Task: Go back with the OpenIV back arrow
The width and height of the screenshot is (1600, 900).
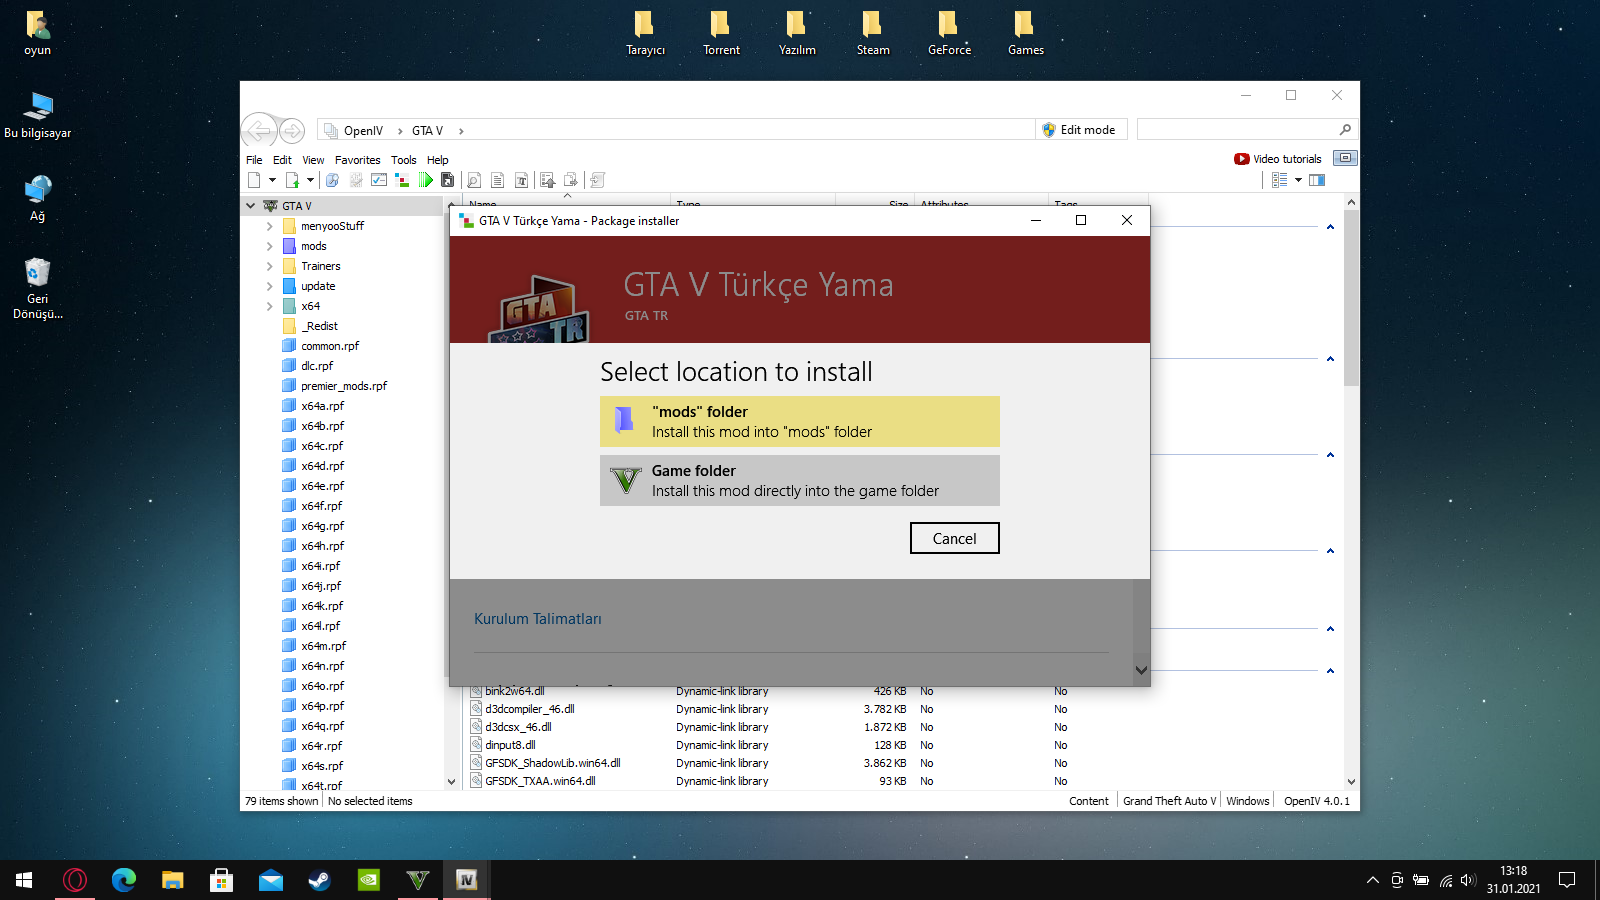Action: coord(259,130)
